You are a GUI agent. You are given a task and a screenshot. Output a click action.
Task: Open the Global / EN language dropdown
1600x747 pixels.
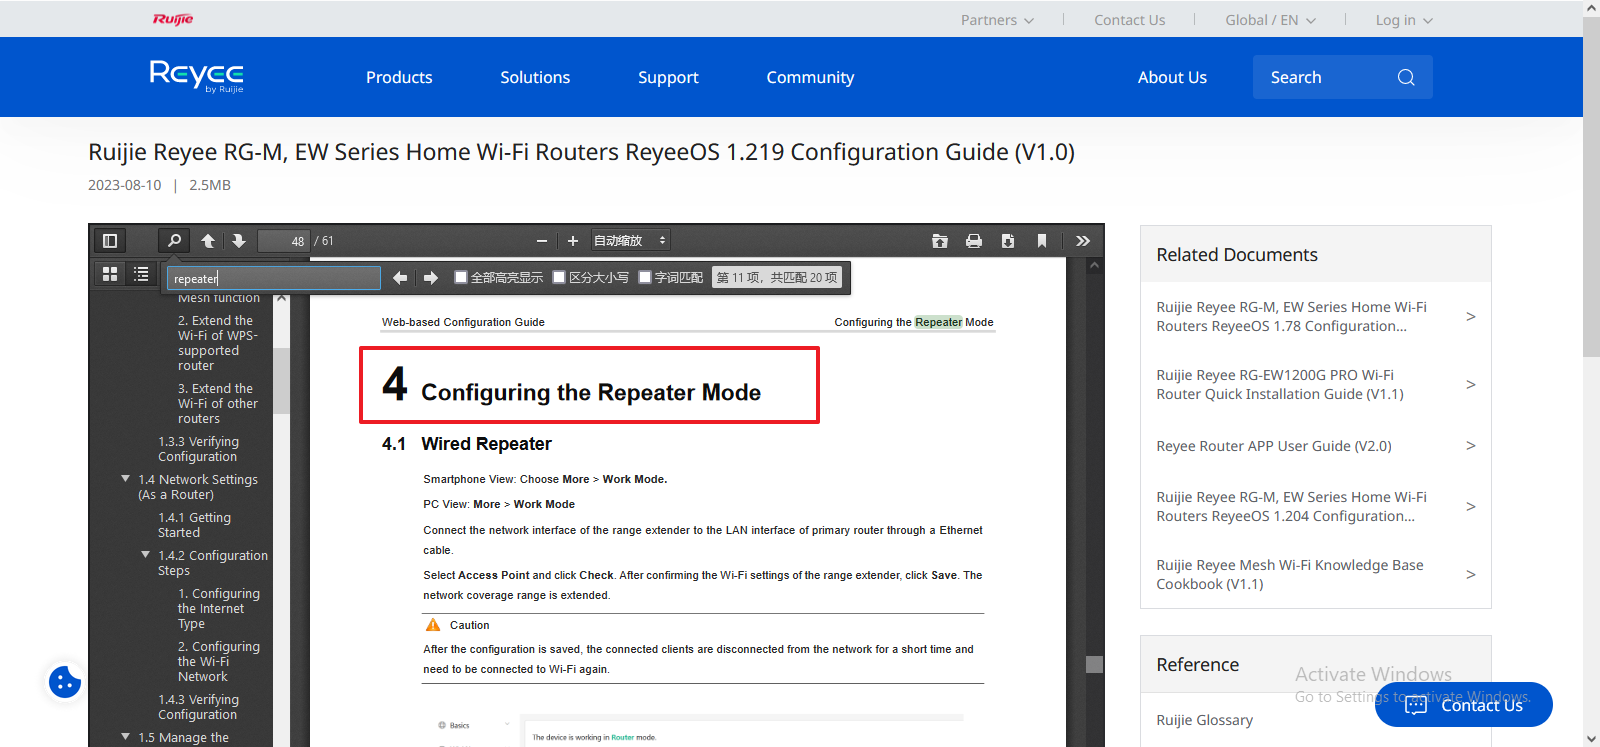(x=1270, y=20)
